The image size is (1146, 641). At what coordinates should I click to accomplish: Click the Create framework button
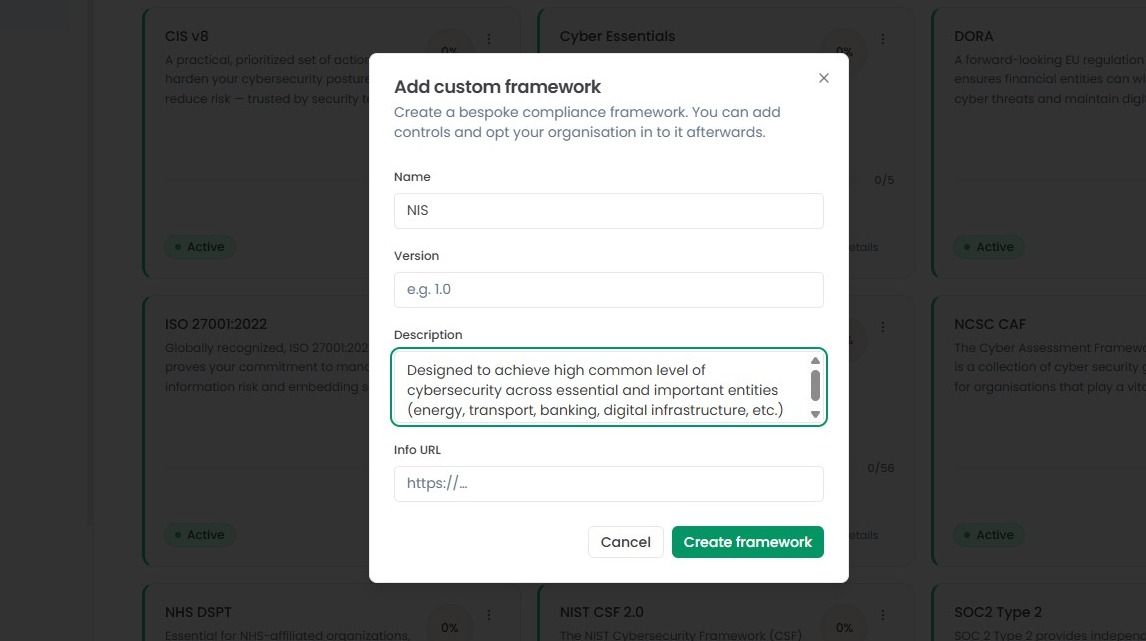tap(747, 542)
